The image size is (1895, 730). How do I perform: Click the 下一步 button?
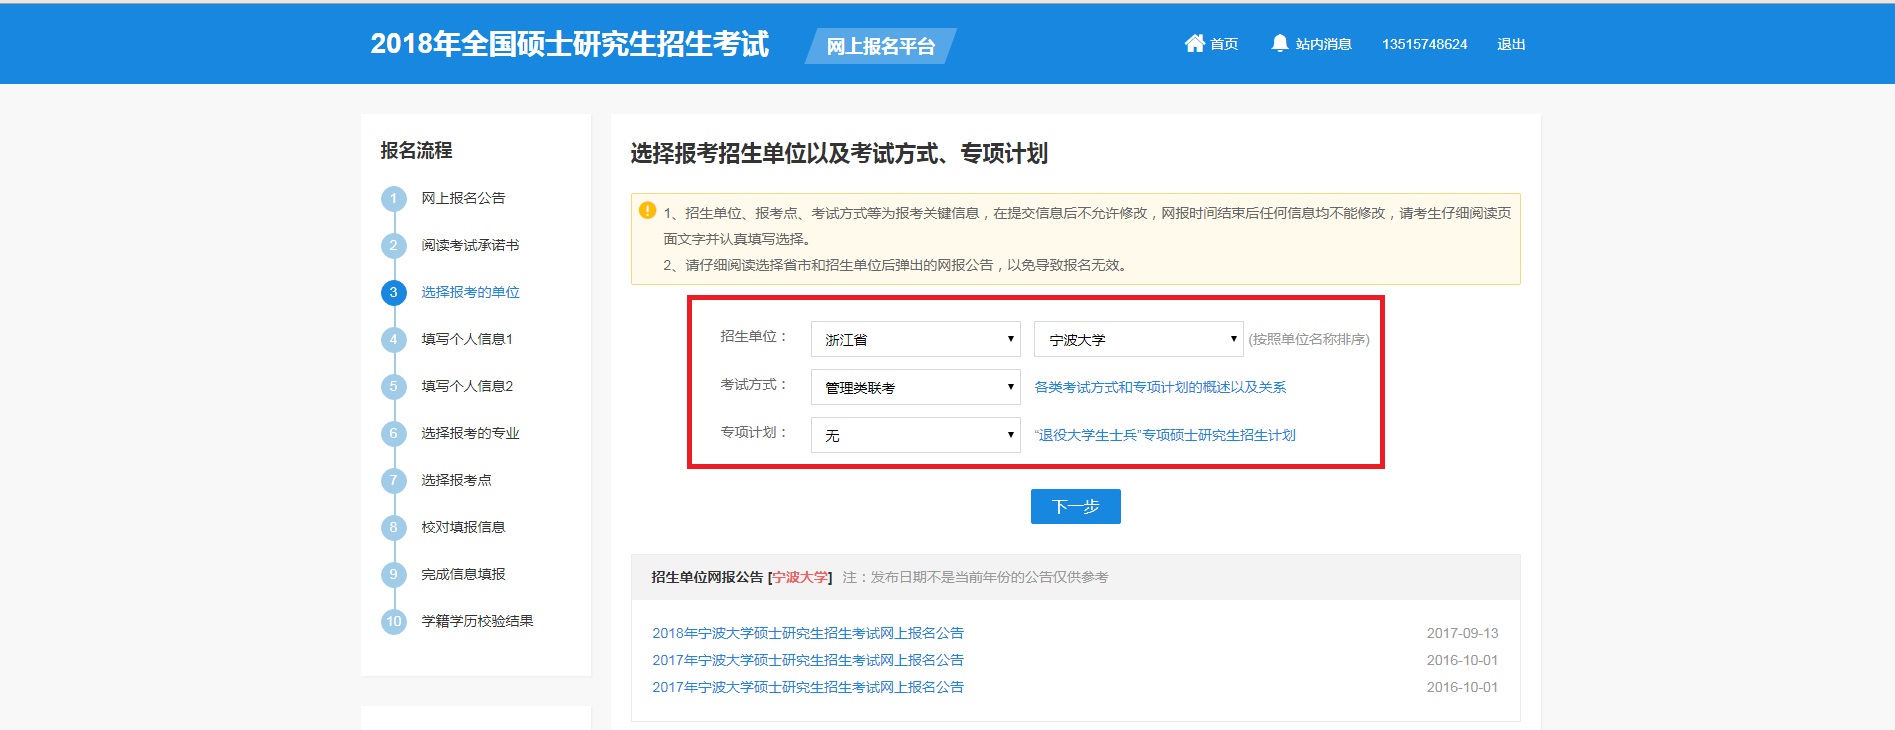(x=1075, y=506)
